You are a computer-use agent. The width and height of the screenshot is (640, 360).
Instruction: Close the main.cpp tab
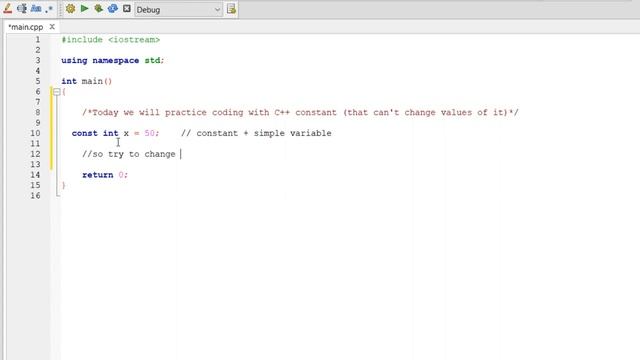(x=52, y=27)
